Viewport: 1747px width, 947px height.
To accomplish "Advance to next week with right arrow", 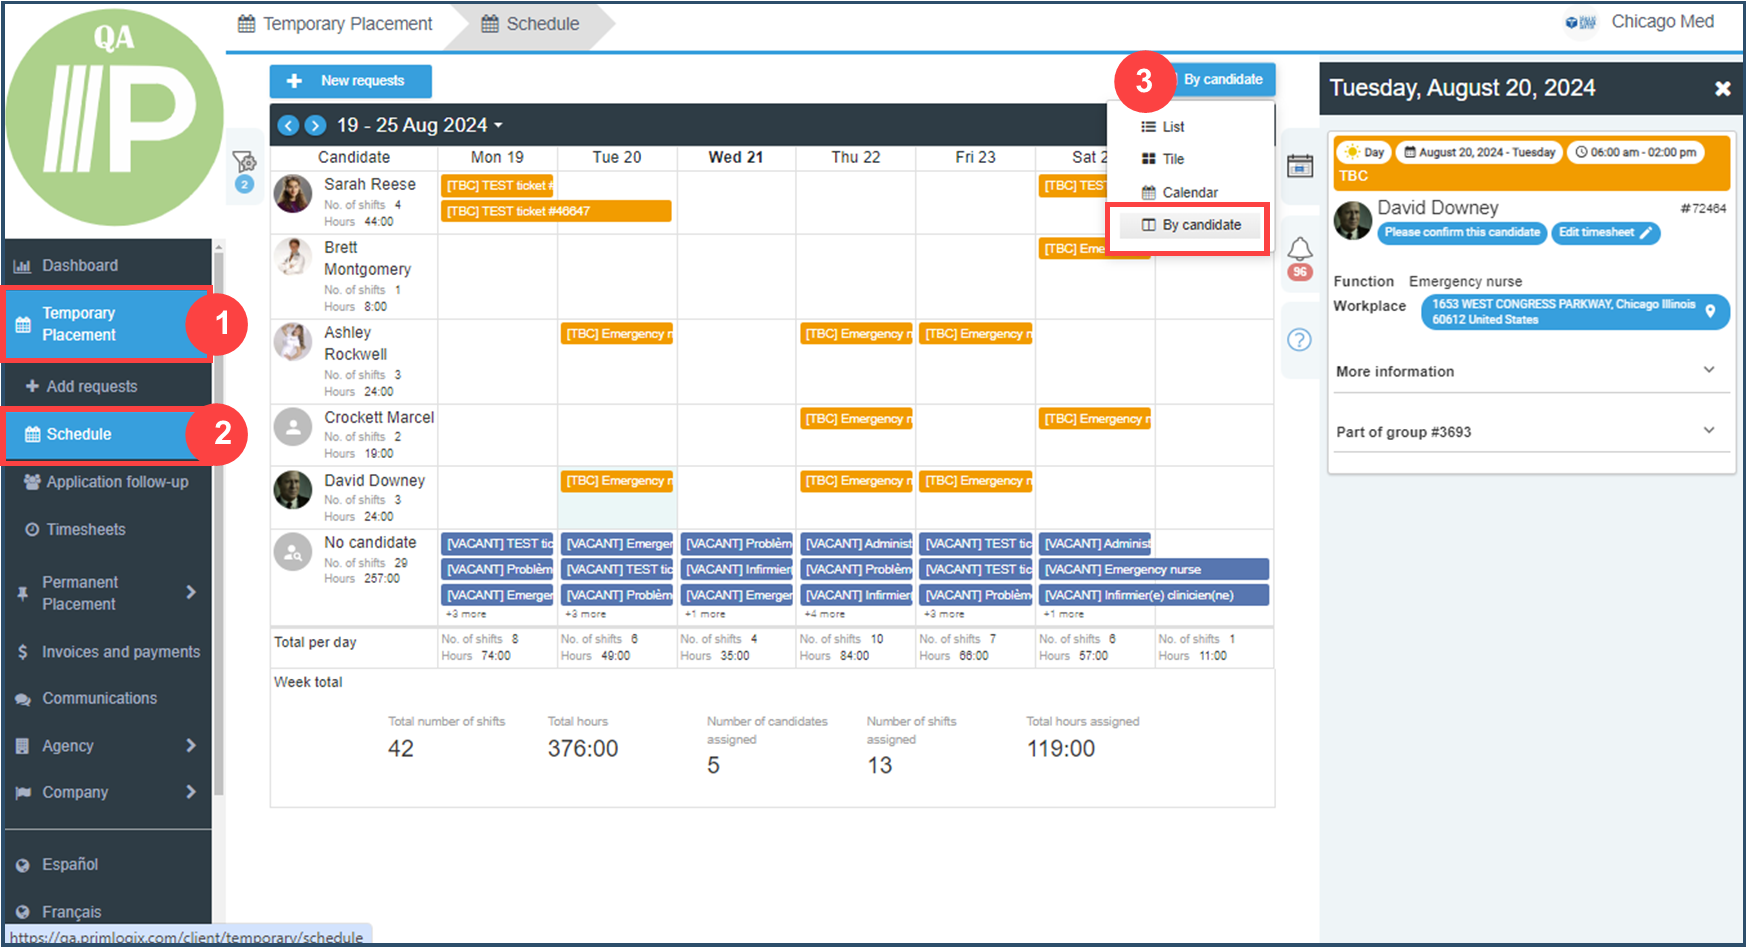I will point(315,125).
